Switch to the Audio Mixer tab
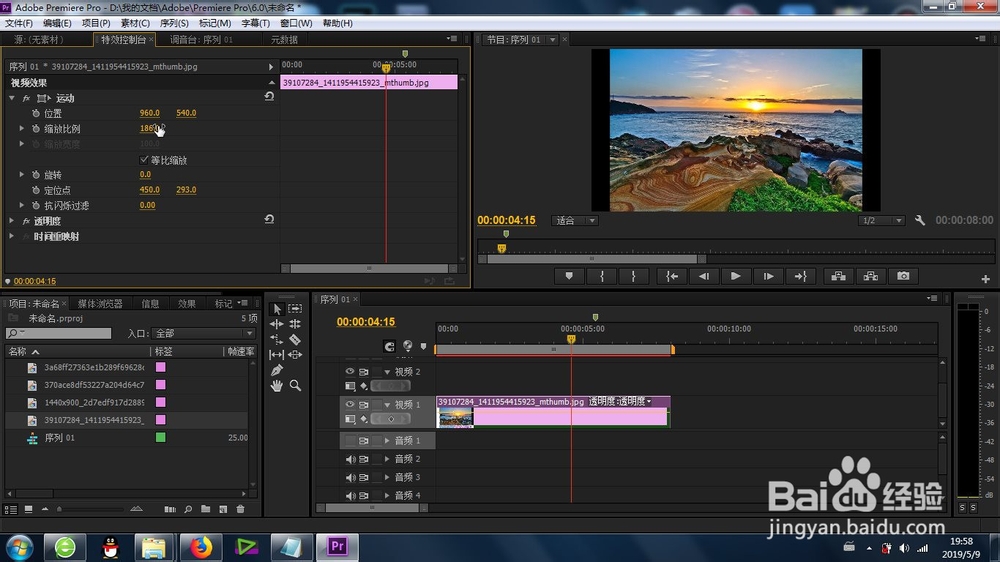 202,40
